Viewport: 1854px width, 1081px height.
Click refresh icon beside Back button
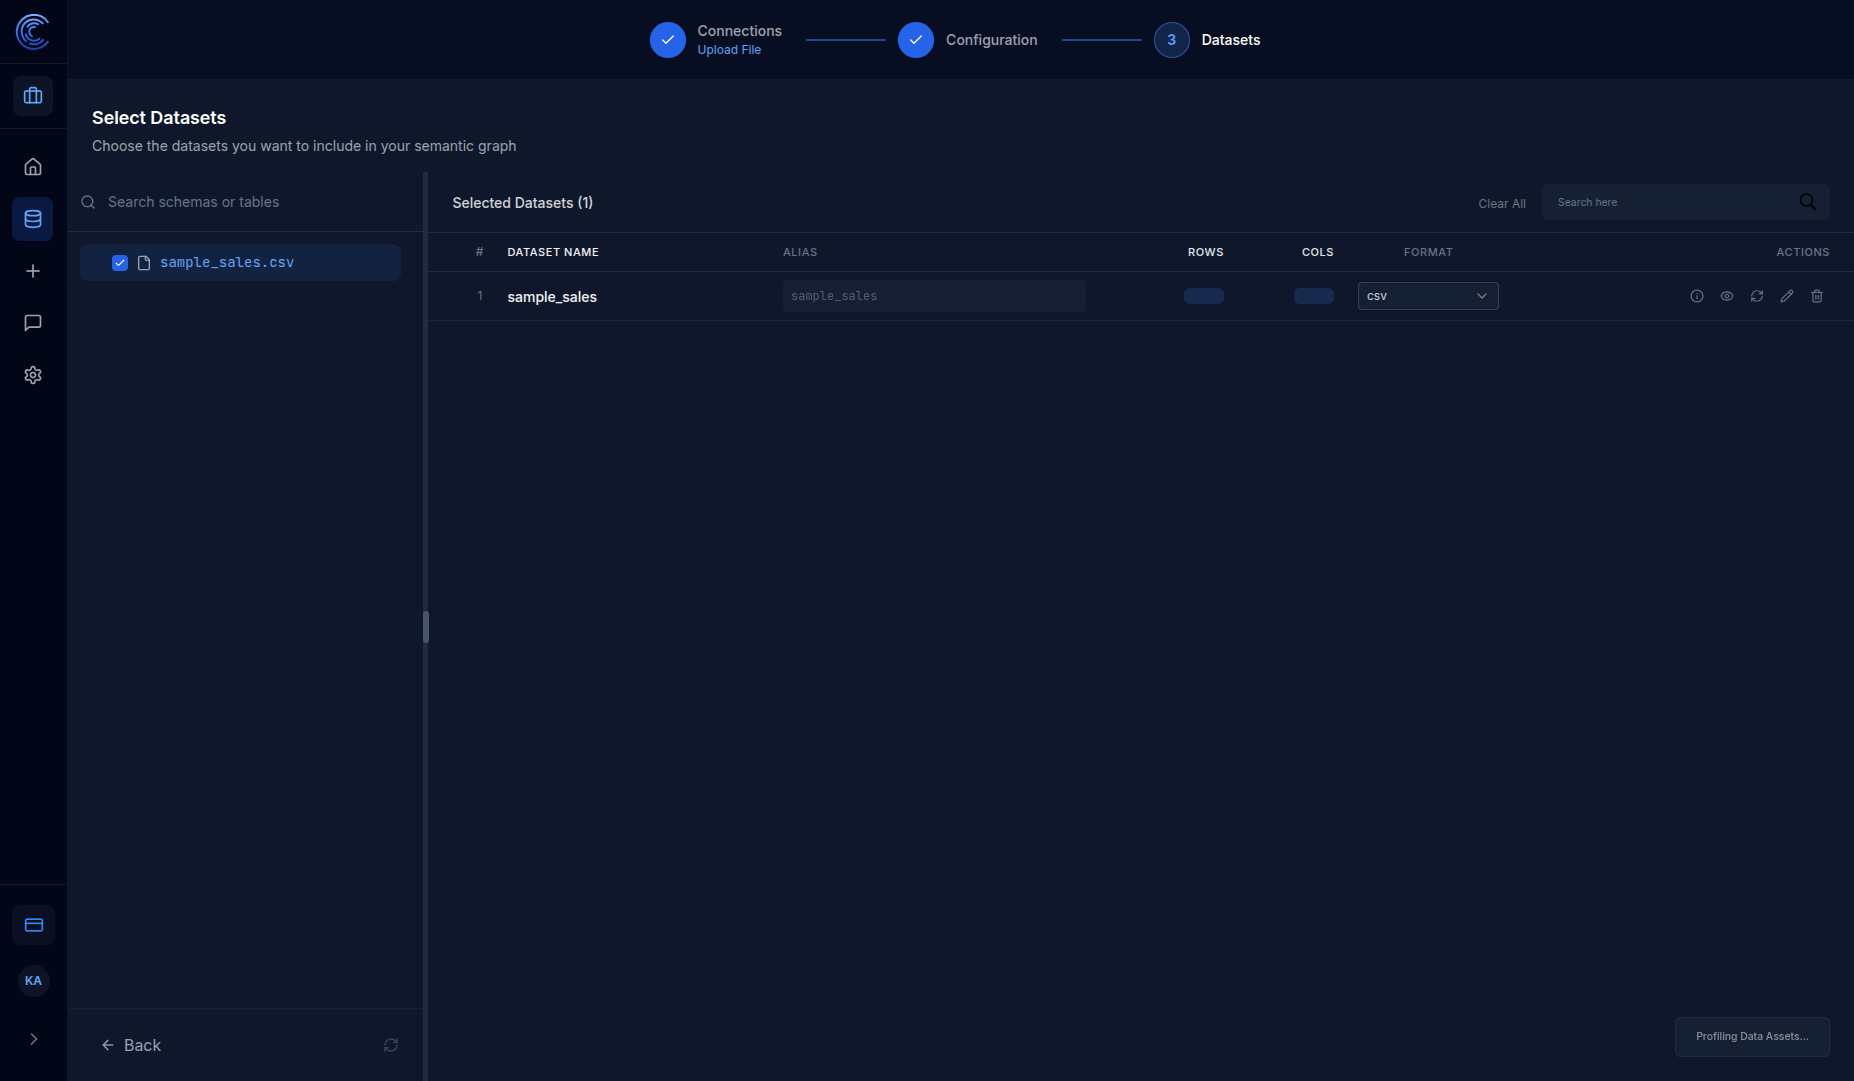(391, 1045)
